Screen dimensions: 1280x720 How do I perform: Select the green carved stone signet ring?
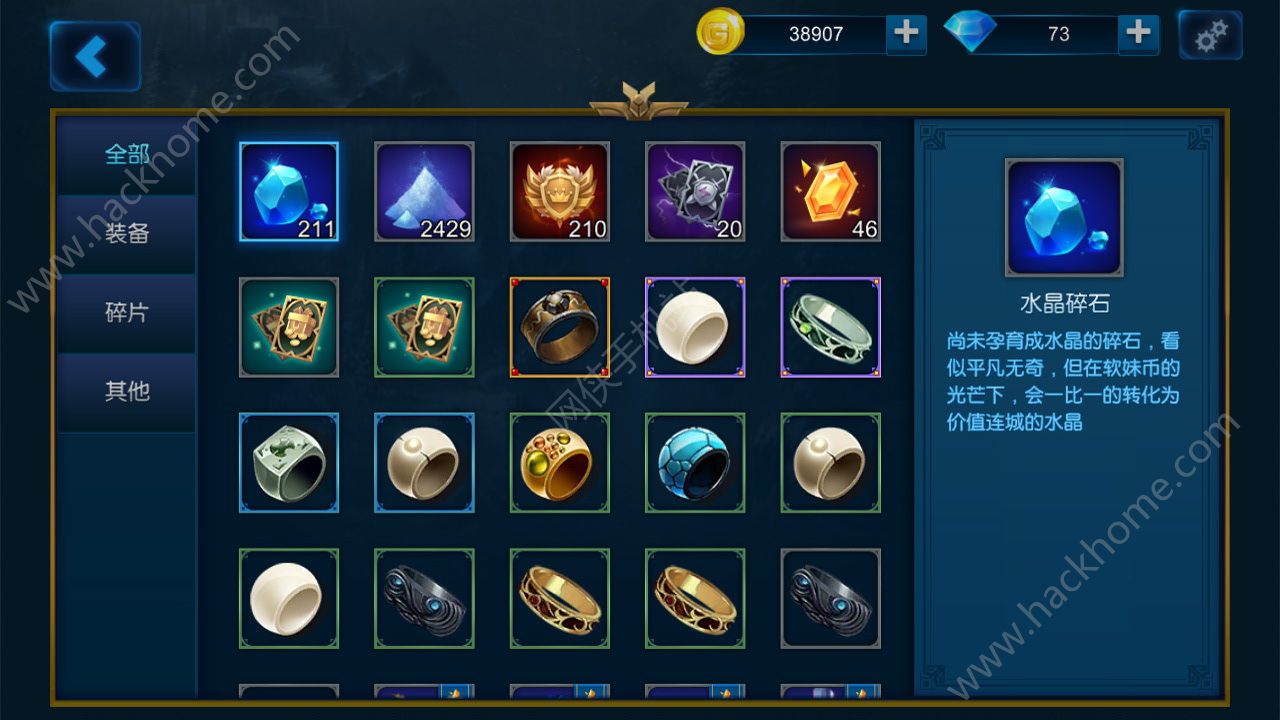click(x=289, y=463)
